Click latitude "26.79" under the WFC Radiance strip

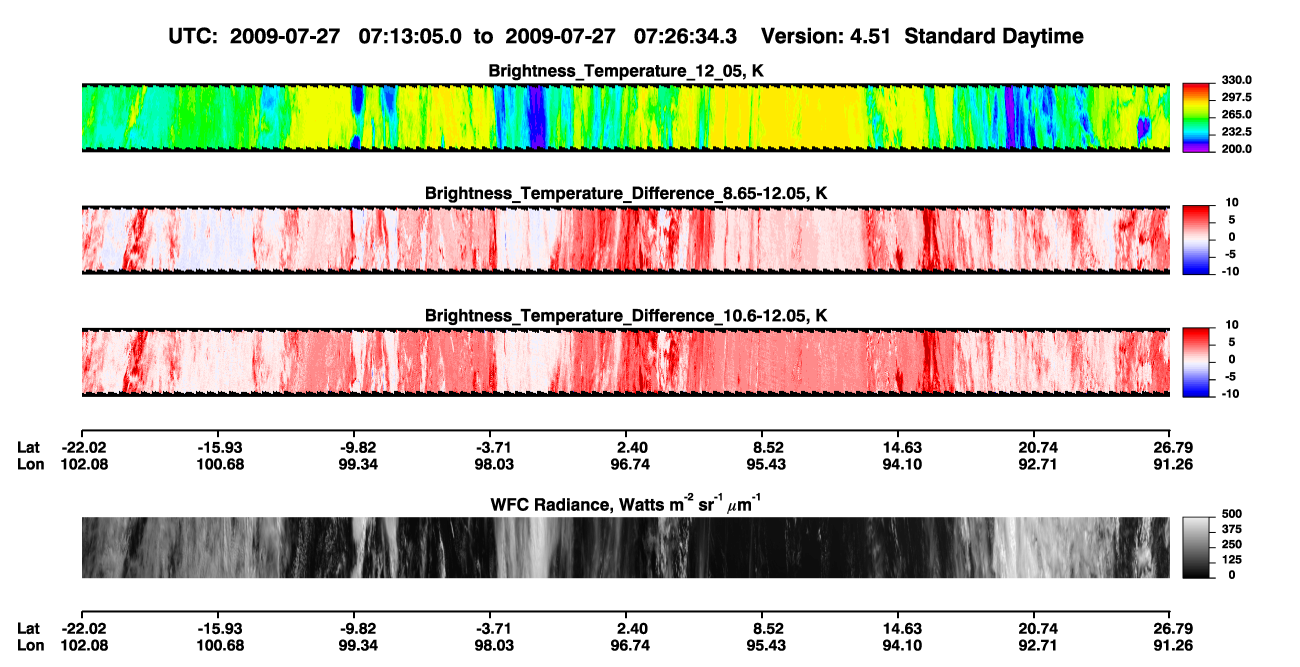(x=1169, y=628)
